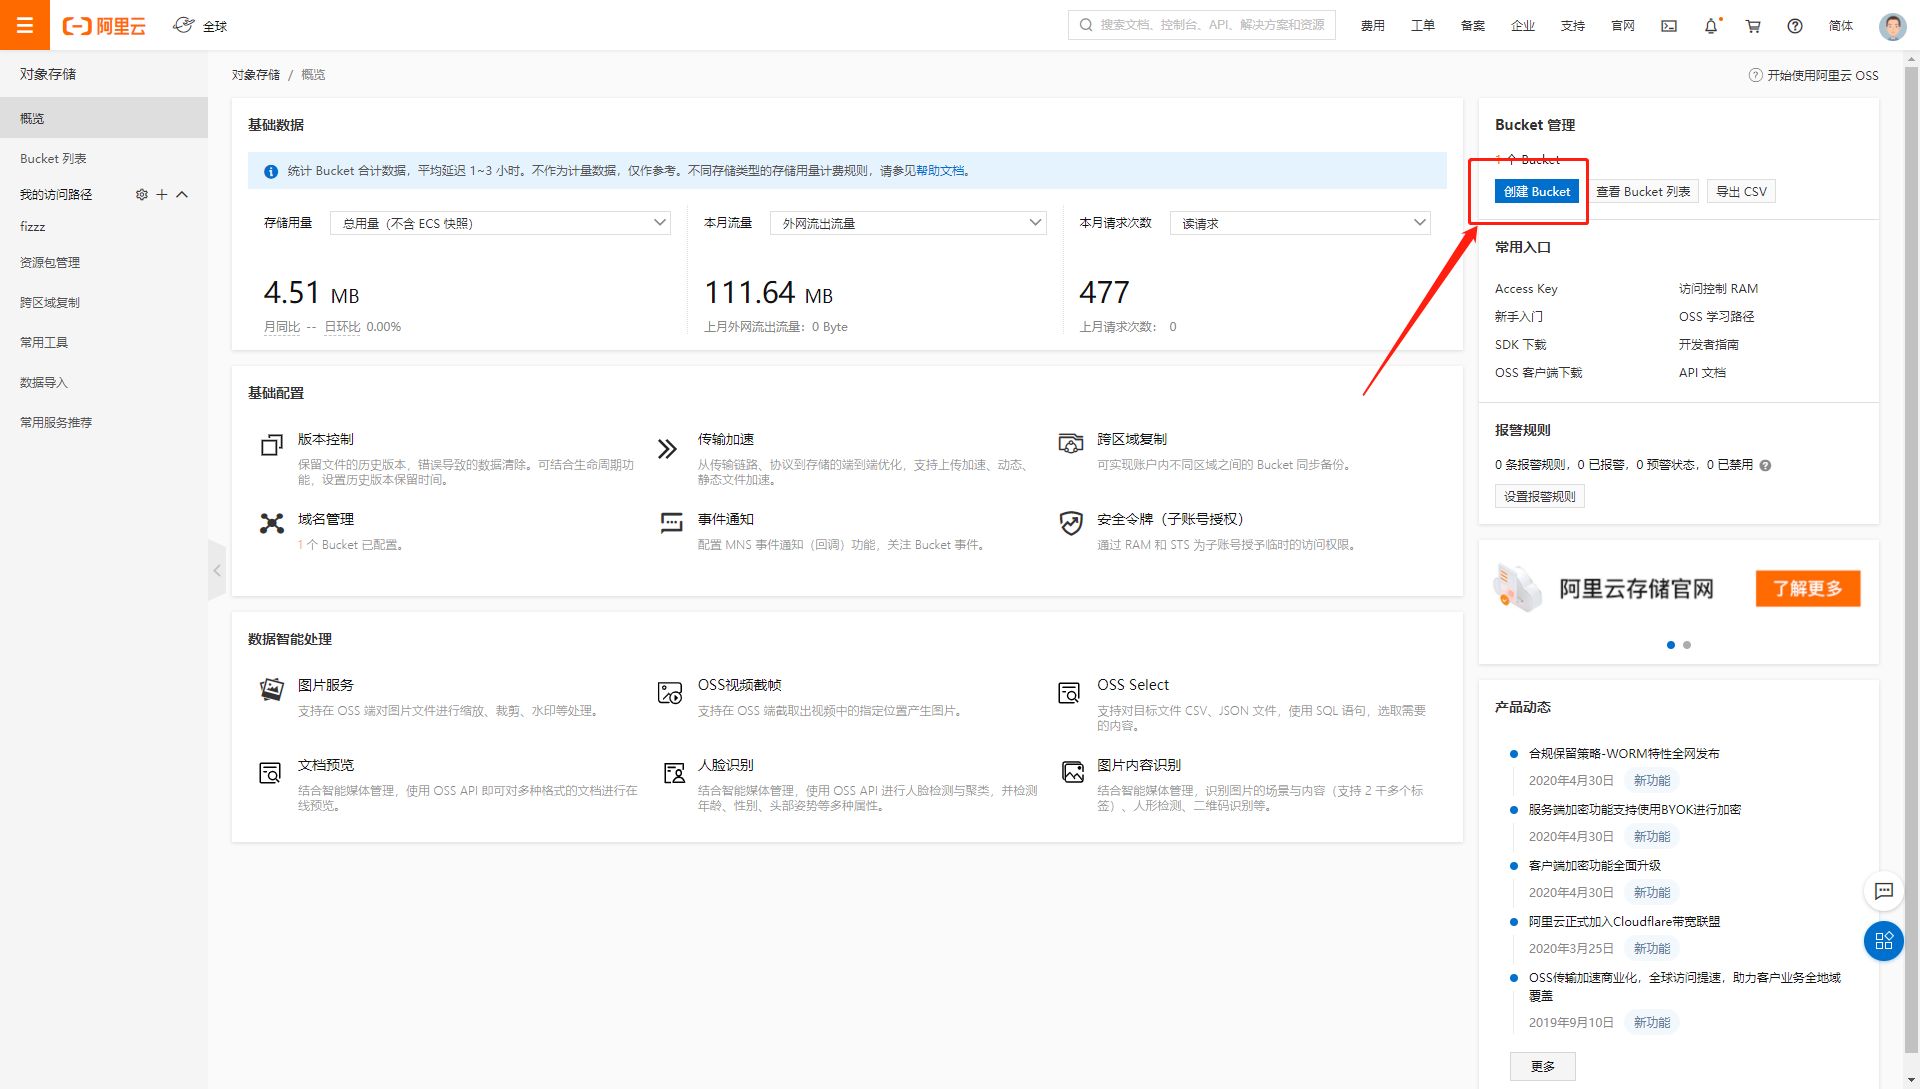Viewport: 1920px width, 1089px height.
Task: Open the 企业 top menu
Action: click(x=1523, y=26)
